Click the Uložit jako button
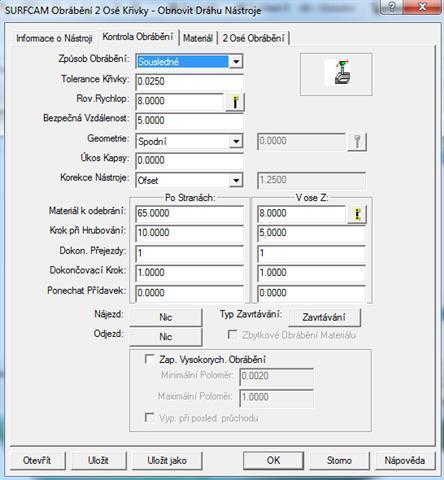Viewport: 444px width, 480px height. (x=167, y=461)
